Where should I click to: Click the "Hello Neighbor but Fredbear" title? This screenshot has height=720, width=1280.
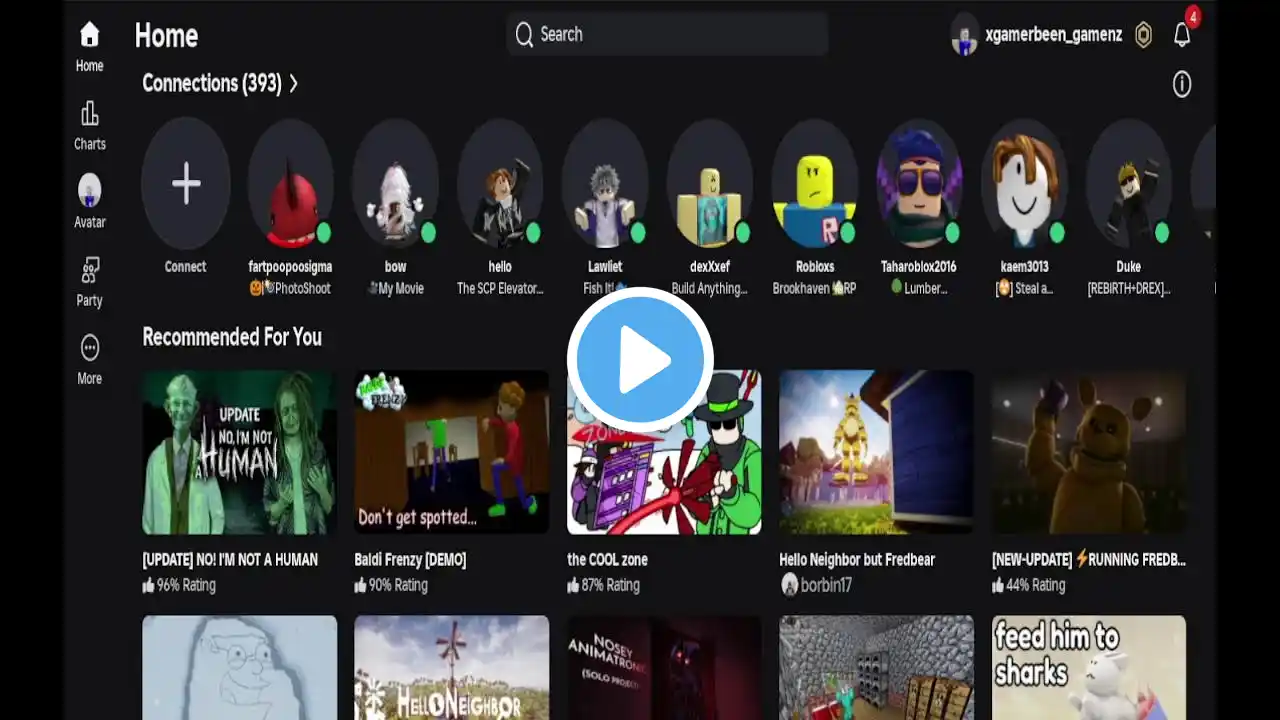coord(857,560)
